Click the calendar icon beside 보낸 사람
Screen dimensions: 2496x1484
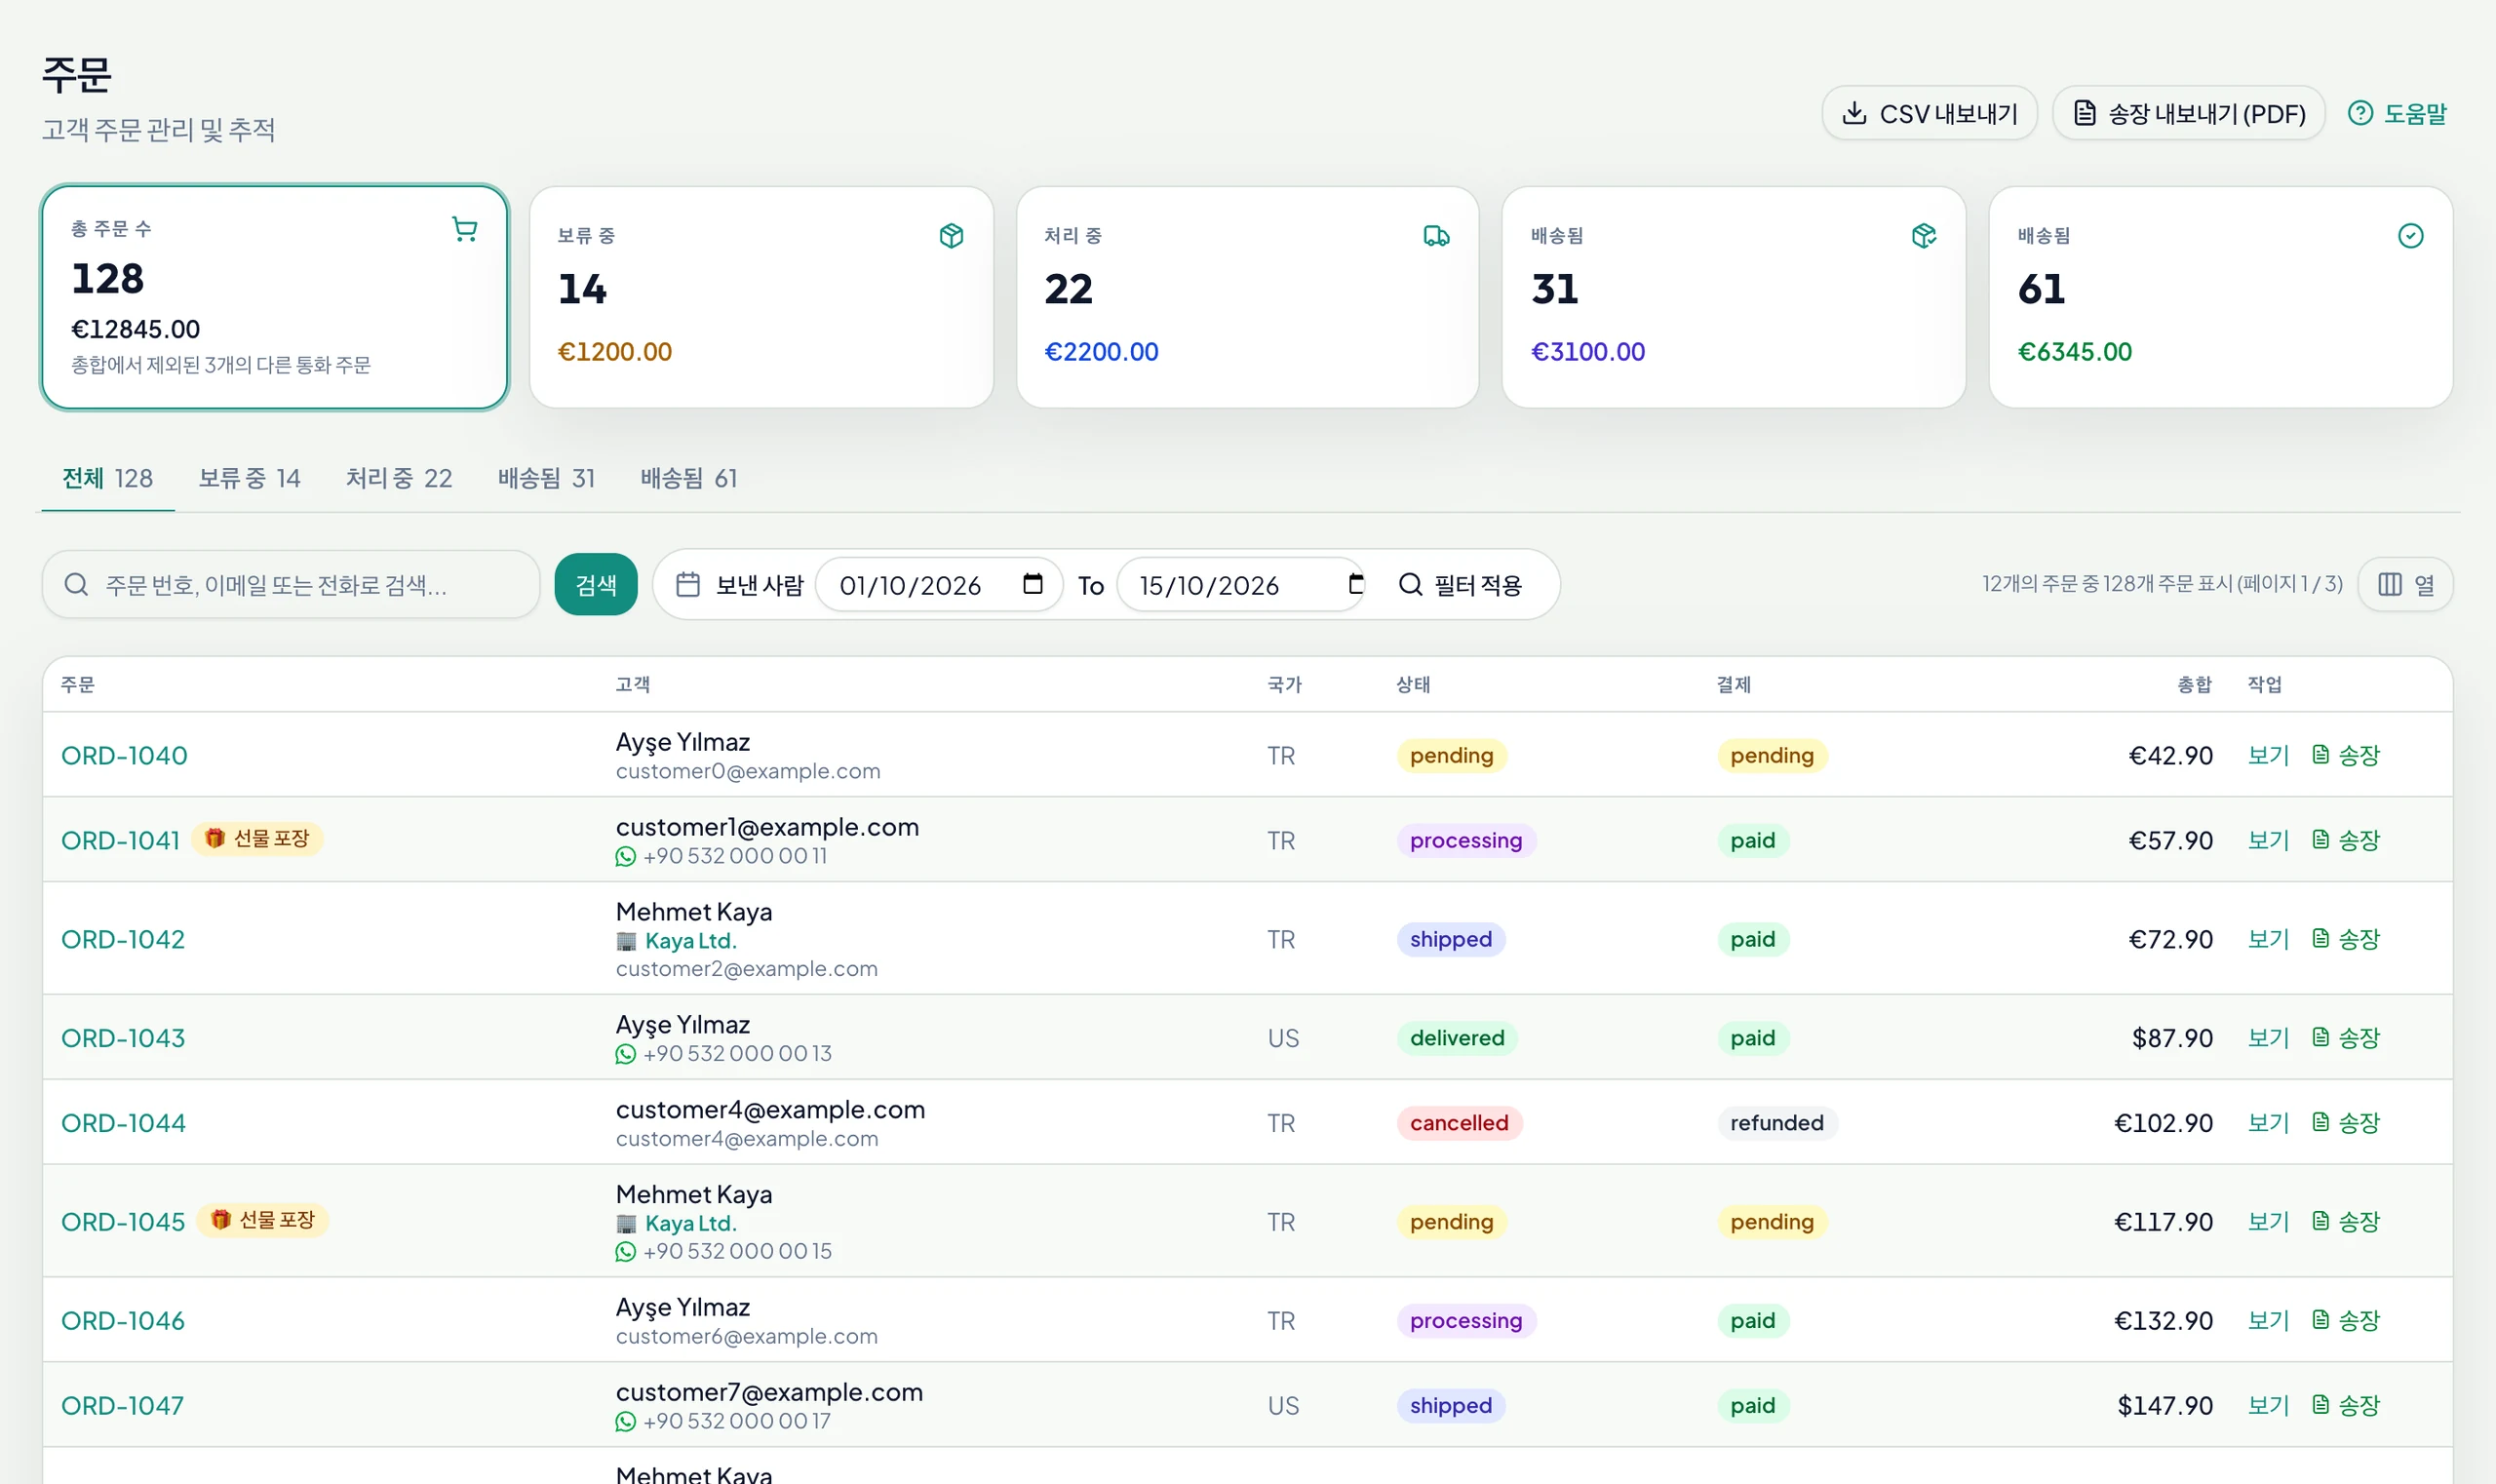[688, 584]
